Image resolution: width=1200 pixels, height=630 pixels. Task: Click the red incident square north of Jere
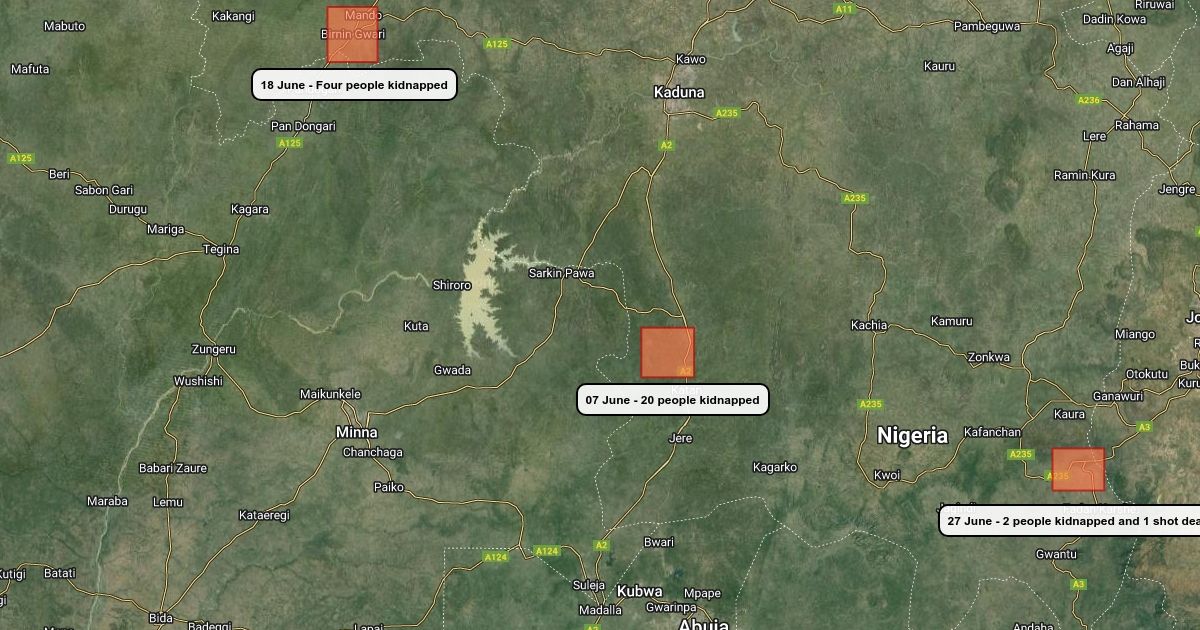pyautogui.click(x=668, y=353)
